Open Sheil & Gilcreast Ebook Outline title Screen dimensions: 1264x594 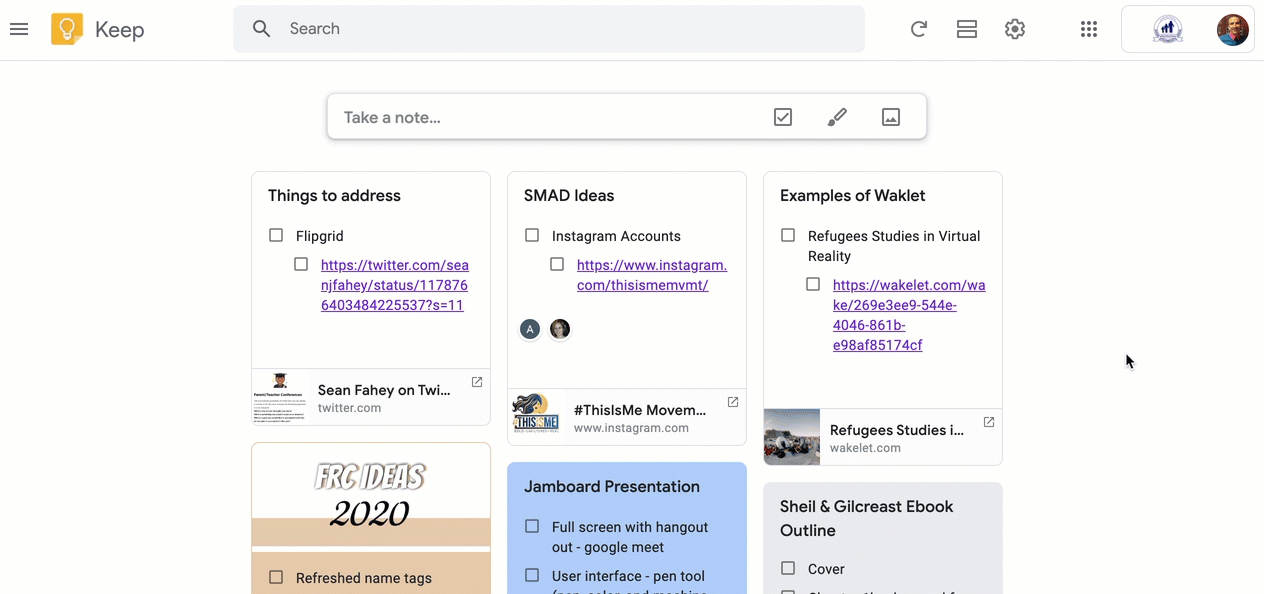tap(867, 518)
